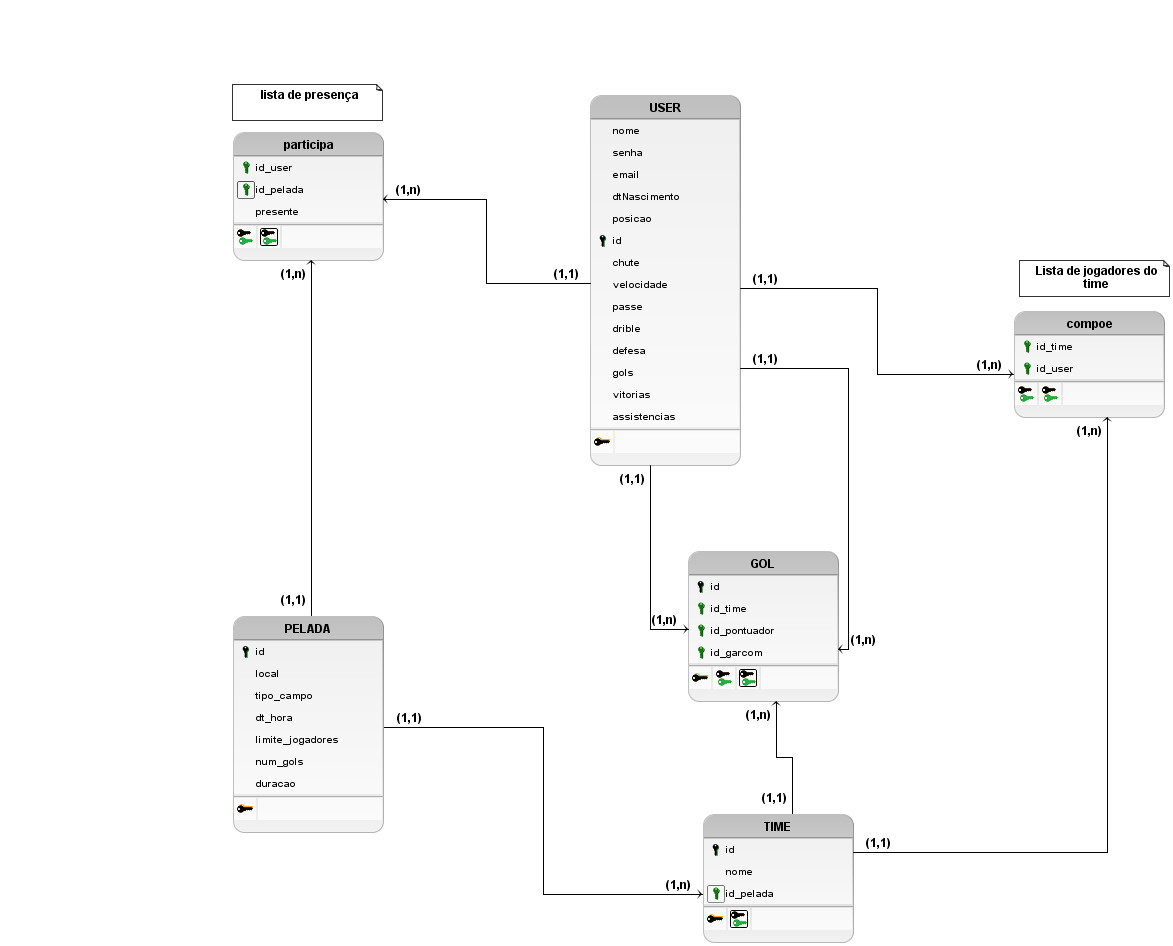Image resolution: width=1173 pixels, height=946 pixels.
Task: Click the key icon in USER table footer
Action: point(601,441)
